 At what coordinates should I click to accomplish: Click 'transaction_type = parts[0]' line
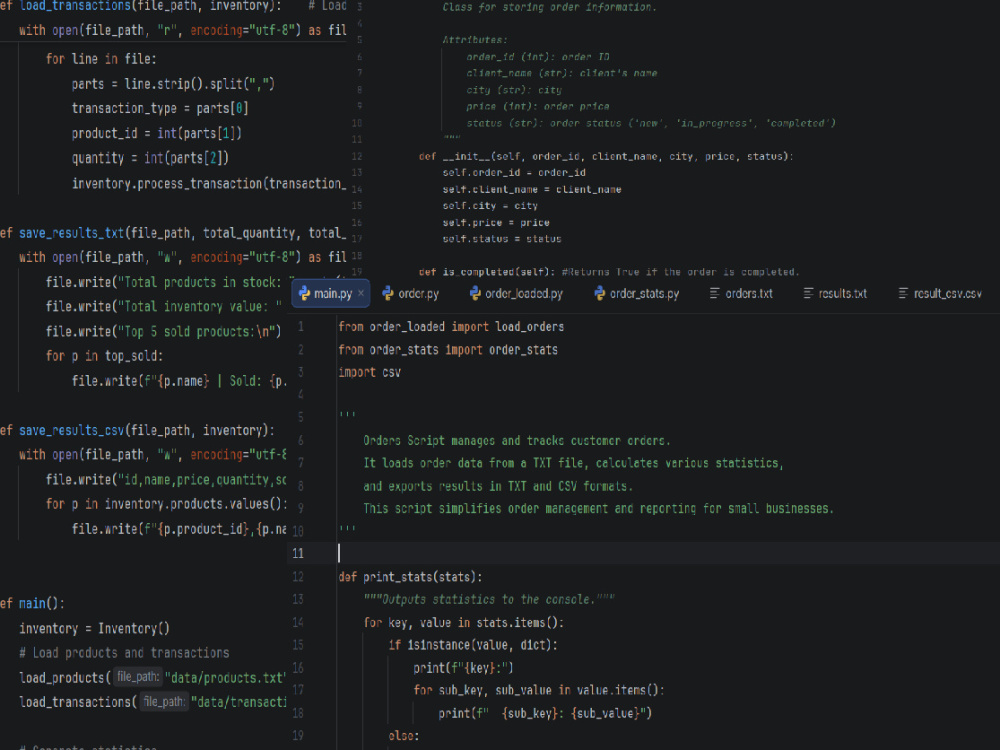coord(159,108)
